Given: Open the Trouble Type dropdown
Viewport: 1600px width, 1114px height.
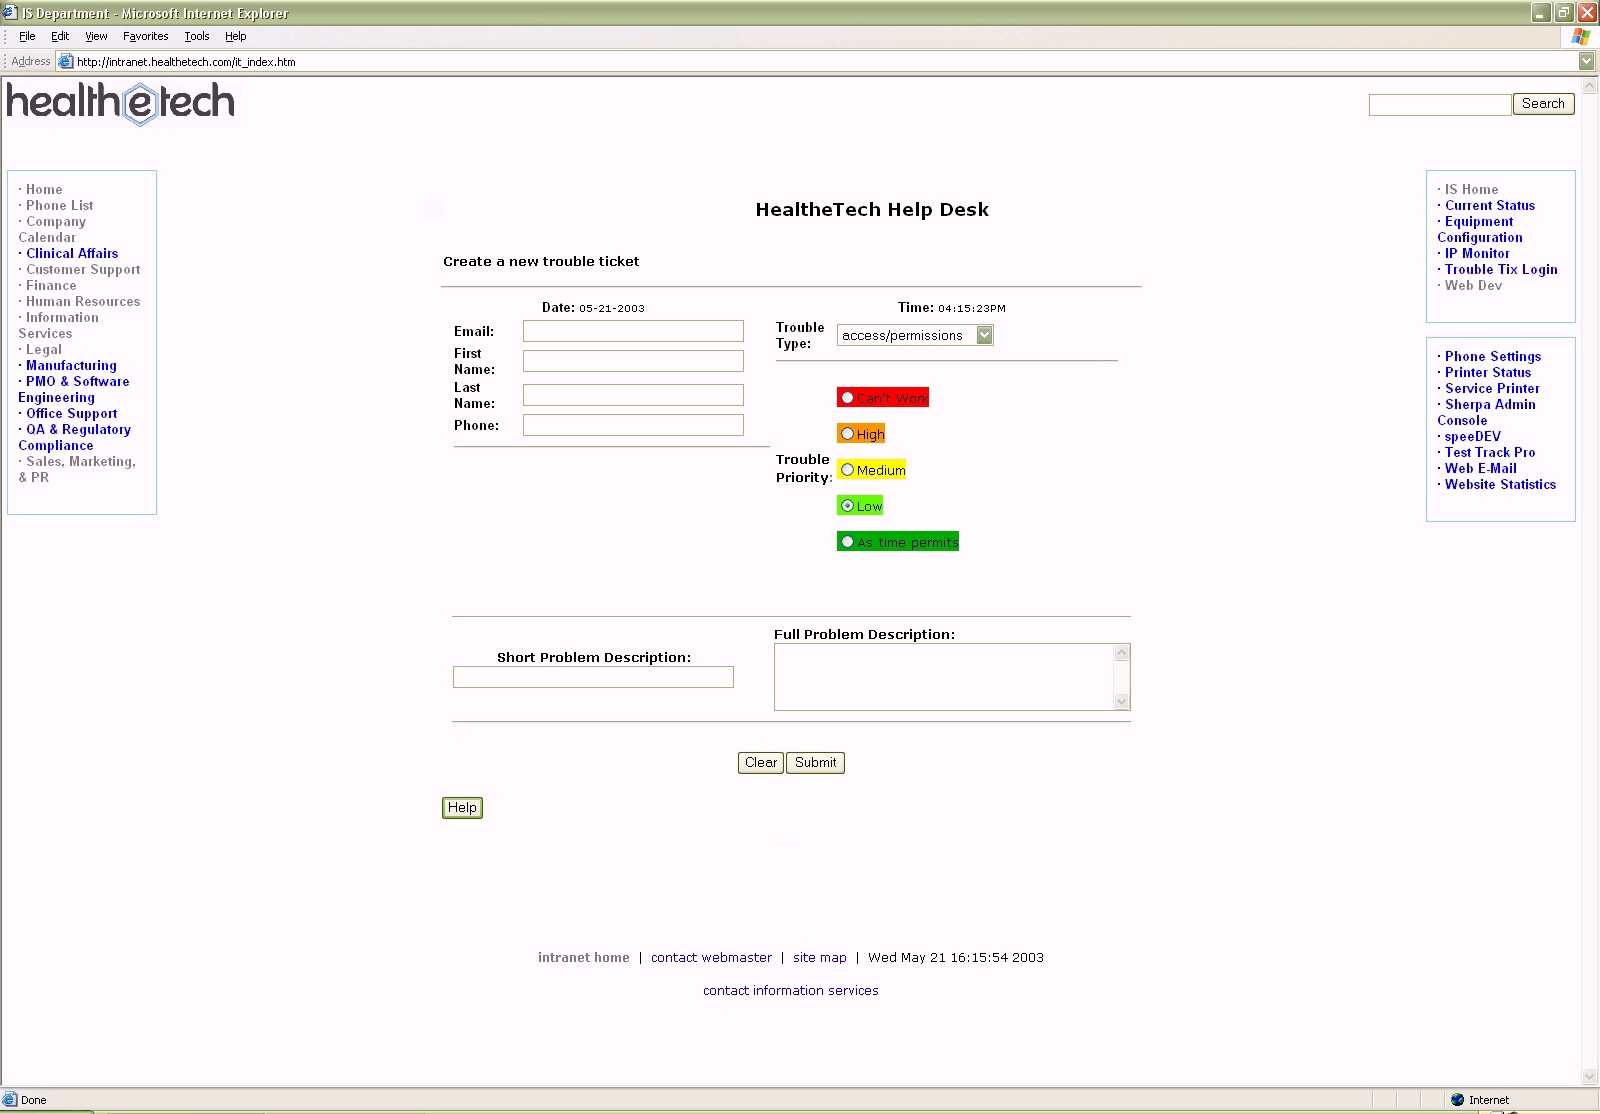Looking at the screenshot, I should [x=984, y=335].
